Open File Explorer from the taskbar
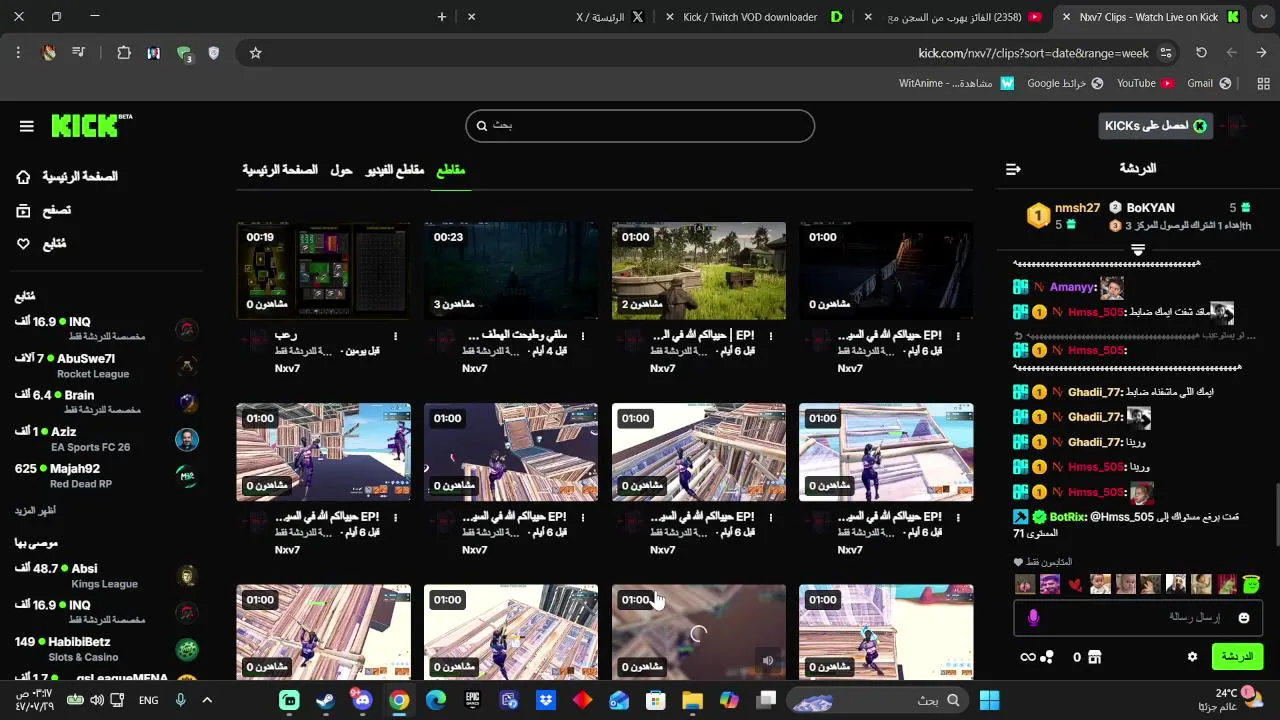 [692, 700]
